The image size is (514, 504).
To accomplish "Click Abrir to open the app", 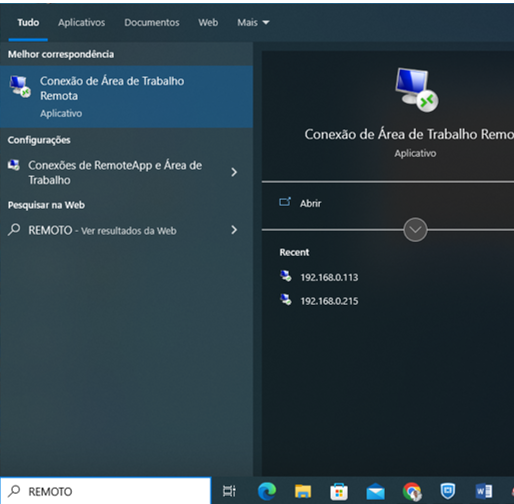I will [310, 203].
